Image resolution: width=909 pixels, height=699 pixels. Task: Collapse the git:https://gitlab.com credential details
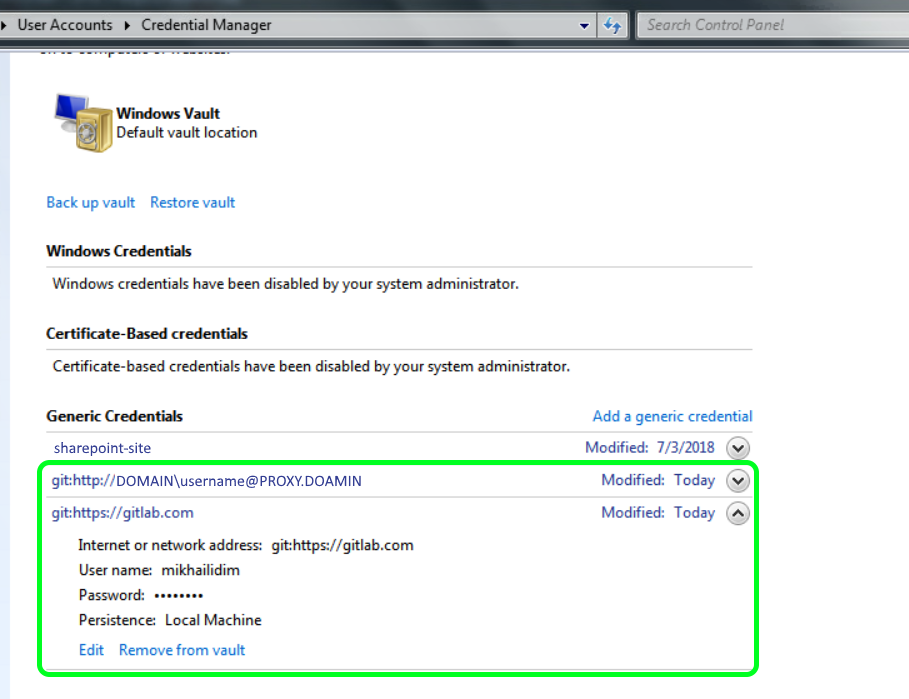[x=737, y=513]
